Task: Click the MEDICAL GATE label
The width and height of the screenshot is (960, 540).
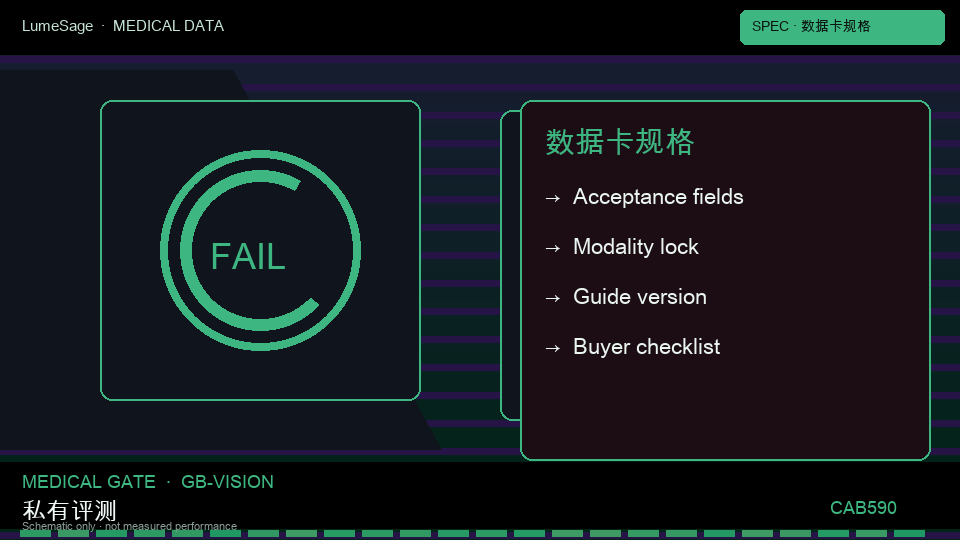Action: [89, 482]
